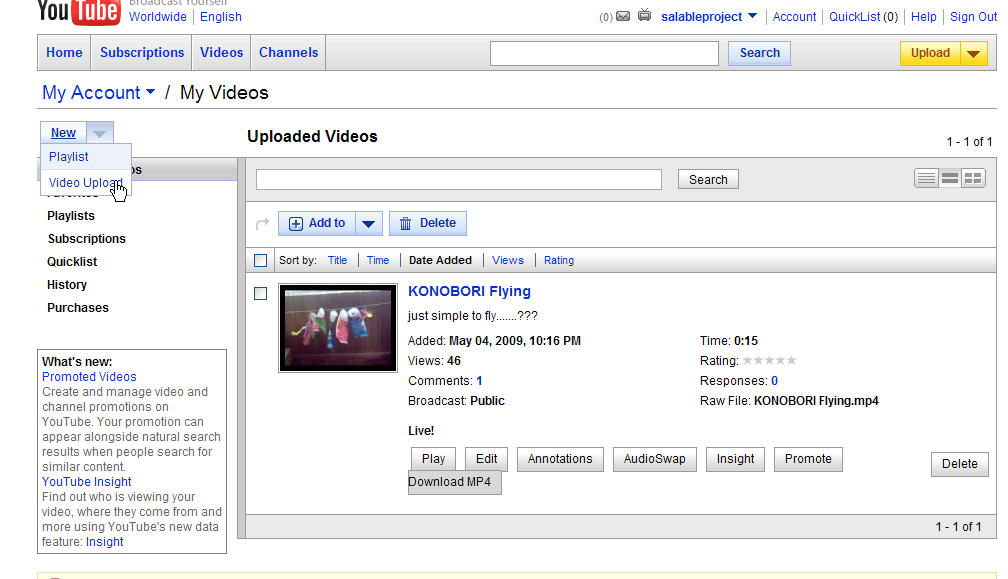Open the Help link

click(x=923, y=17)
